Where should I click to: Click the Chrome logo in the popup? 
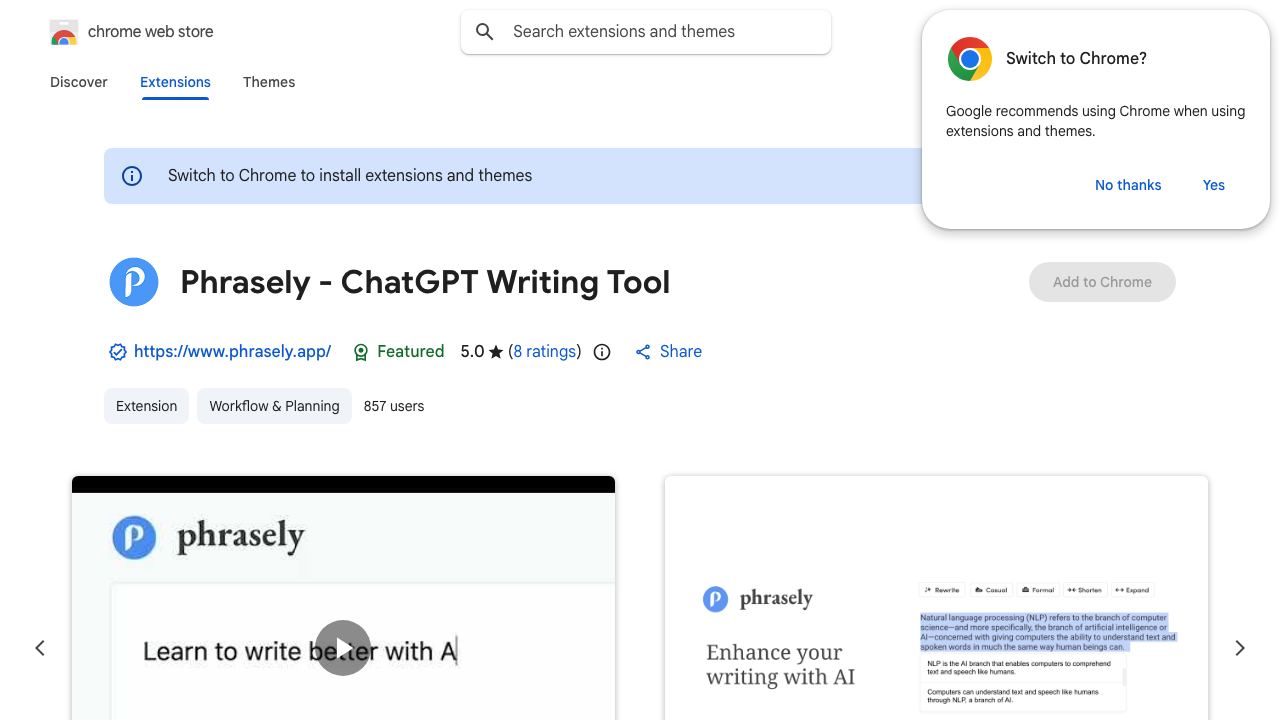point(970,59)
